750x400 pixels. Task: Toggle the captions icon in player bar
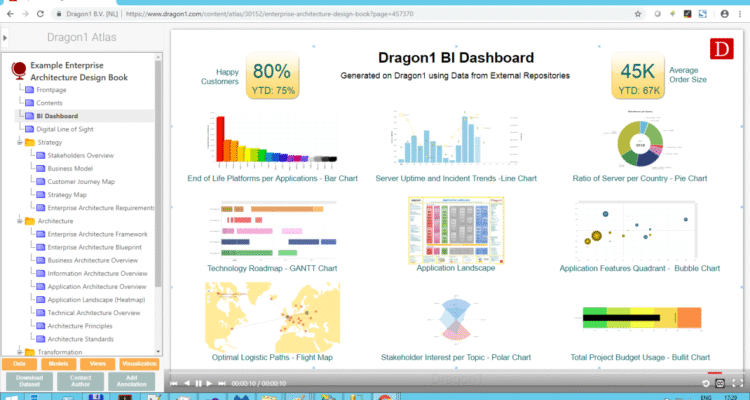click(x=720, y=383)
